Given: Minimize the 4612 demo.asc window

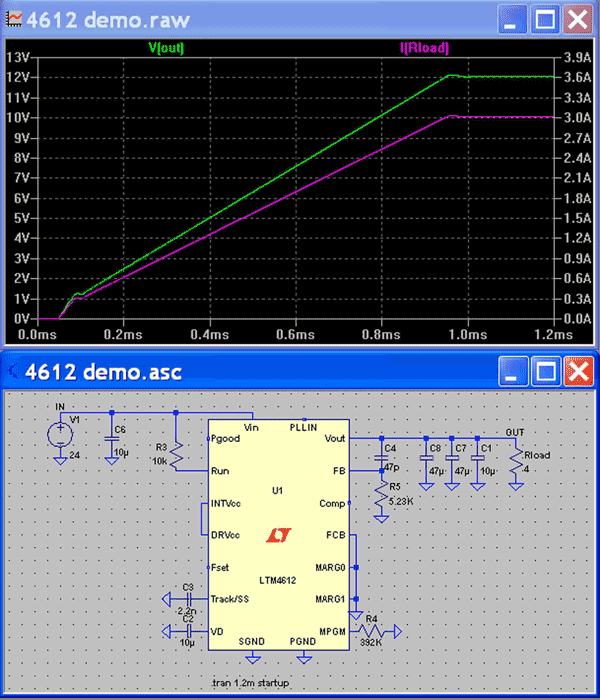Looking at the screenshot, I should 512,371.
